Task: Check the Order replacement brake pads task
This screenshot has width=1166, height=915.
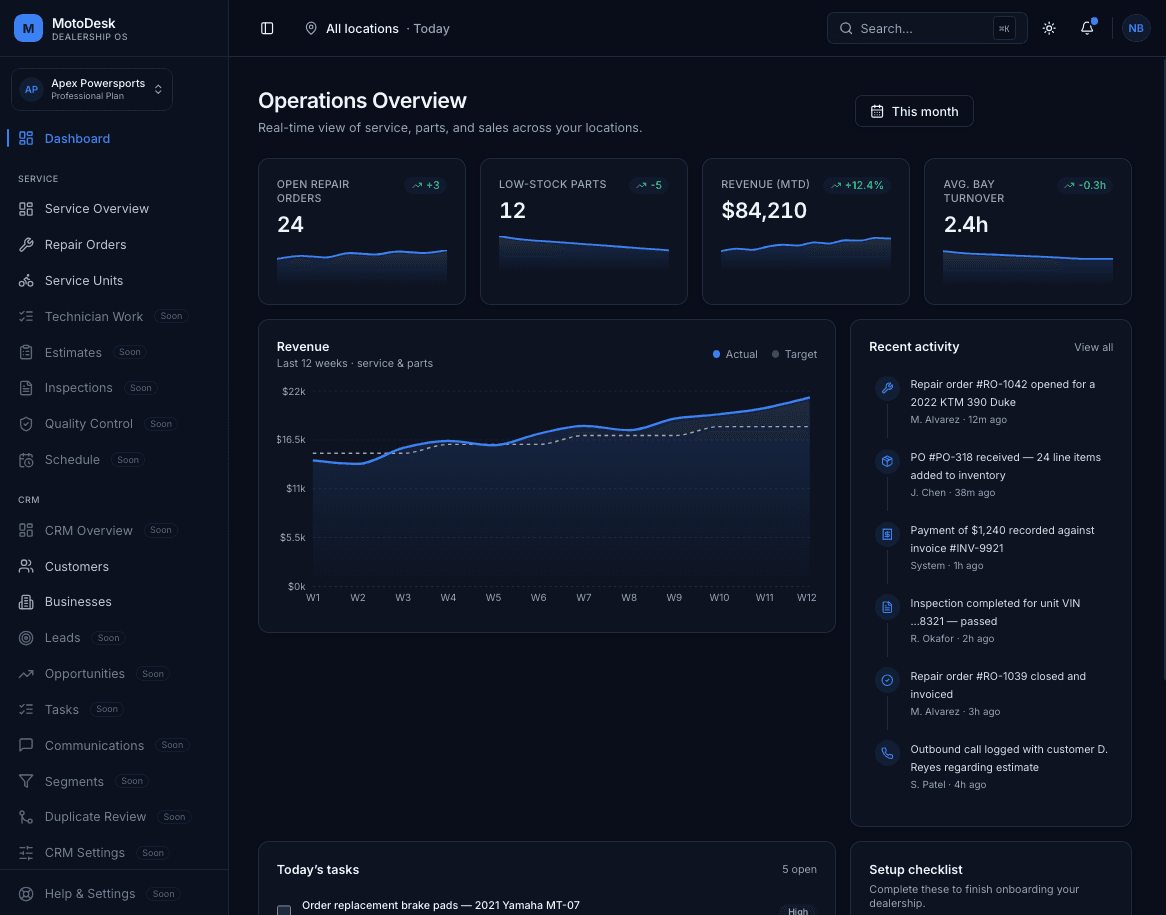Action: (x=284, y=911)
